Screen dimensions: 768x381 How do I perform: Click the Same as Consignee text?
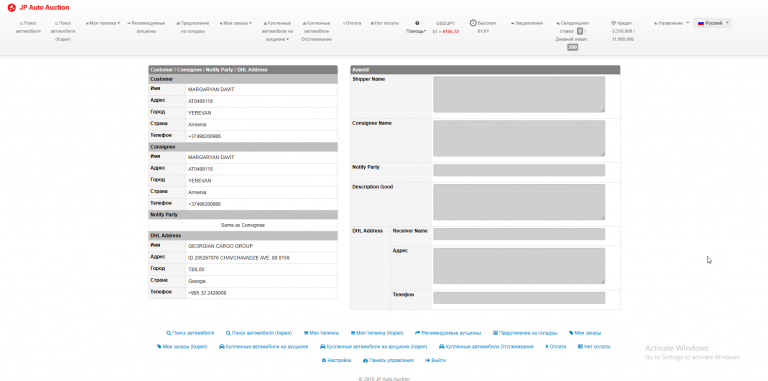tap(243, 225)
